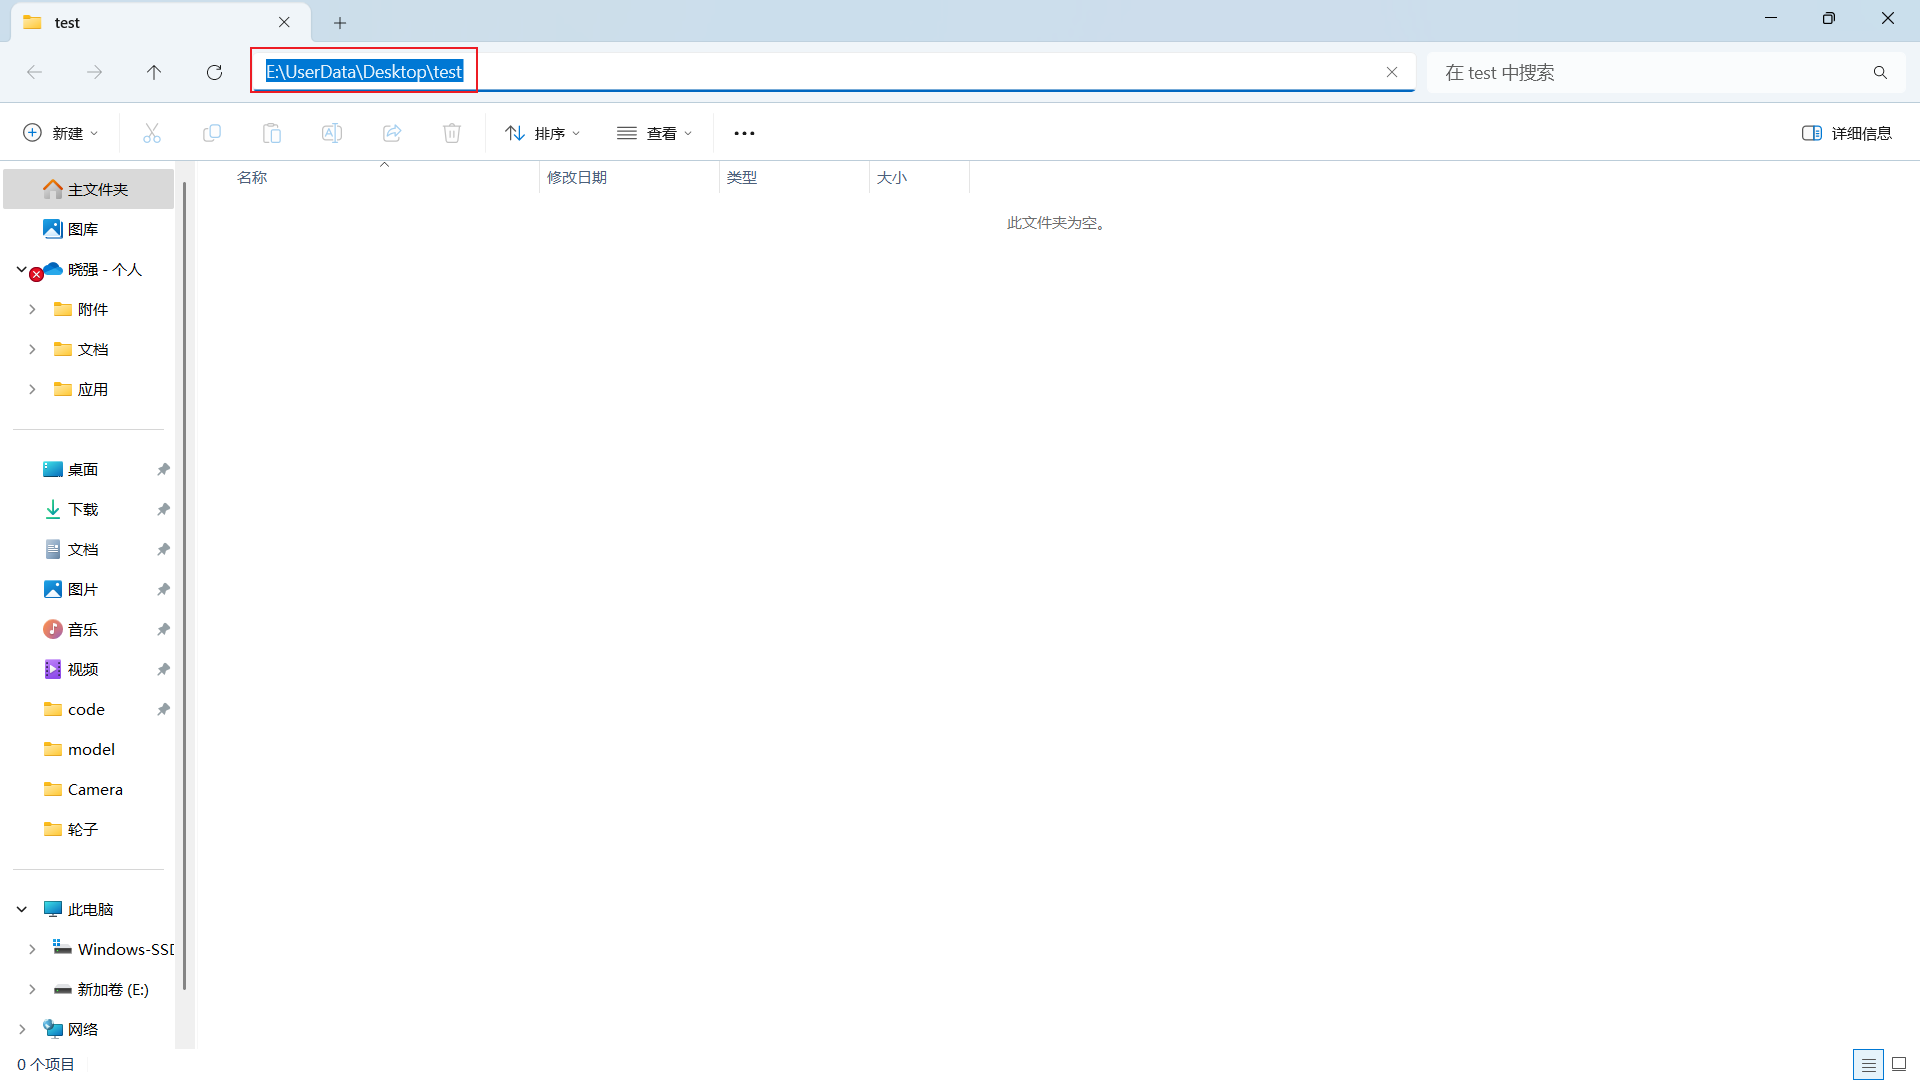Expand the 新加卷 (E:) drive tree node

tap(32, 989)
